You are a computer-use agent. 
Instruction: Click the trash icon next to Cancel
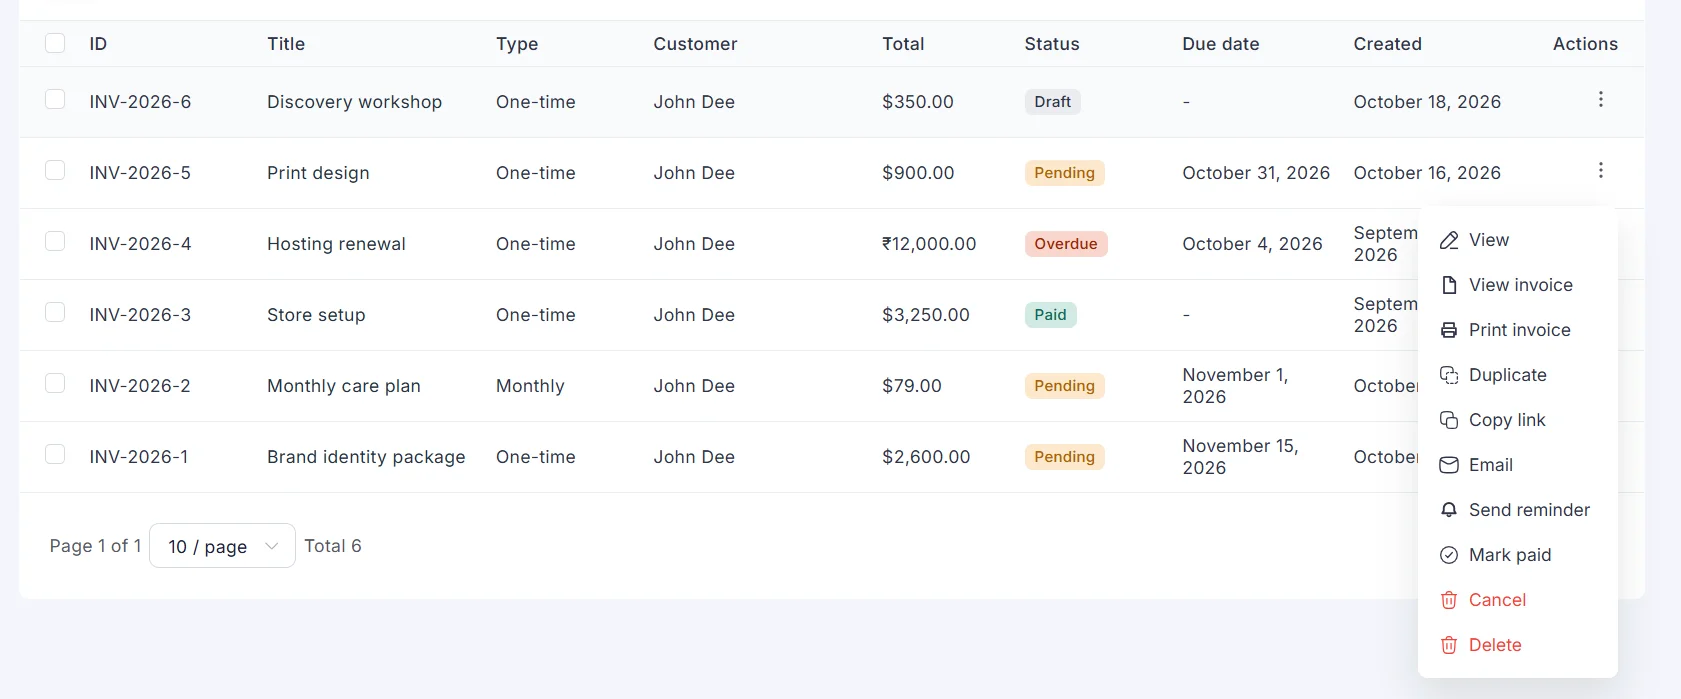[x=1448, y=600]
